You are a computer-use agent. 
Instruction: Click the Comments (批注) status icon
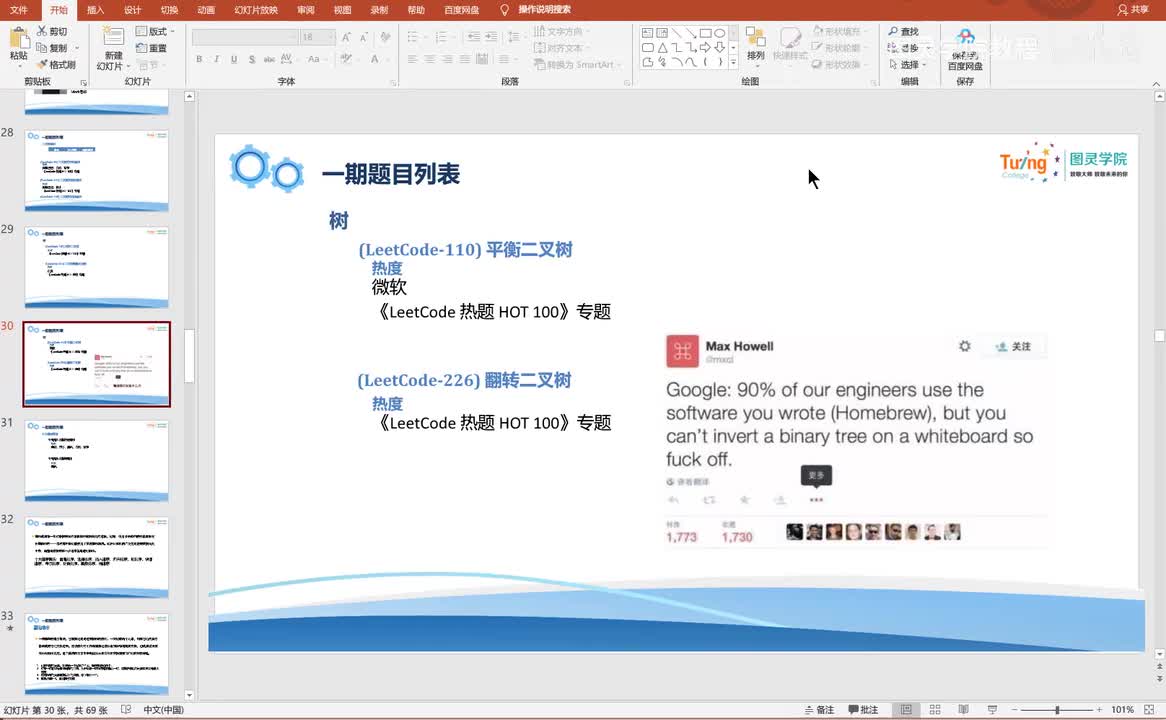(853, 710)
